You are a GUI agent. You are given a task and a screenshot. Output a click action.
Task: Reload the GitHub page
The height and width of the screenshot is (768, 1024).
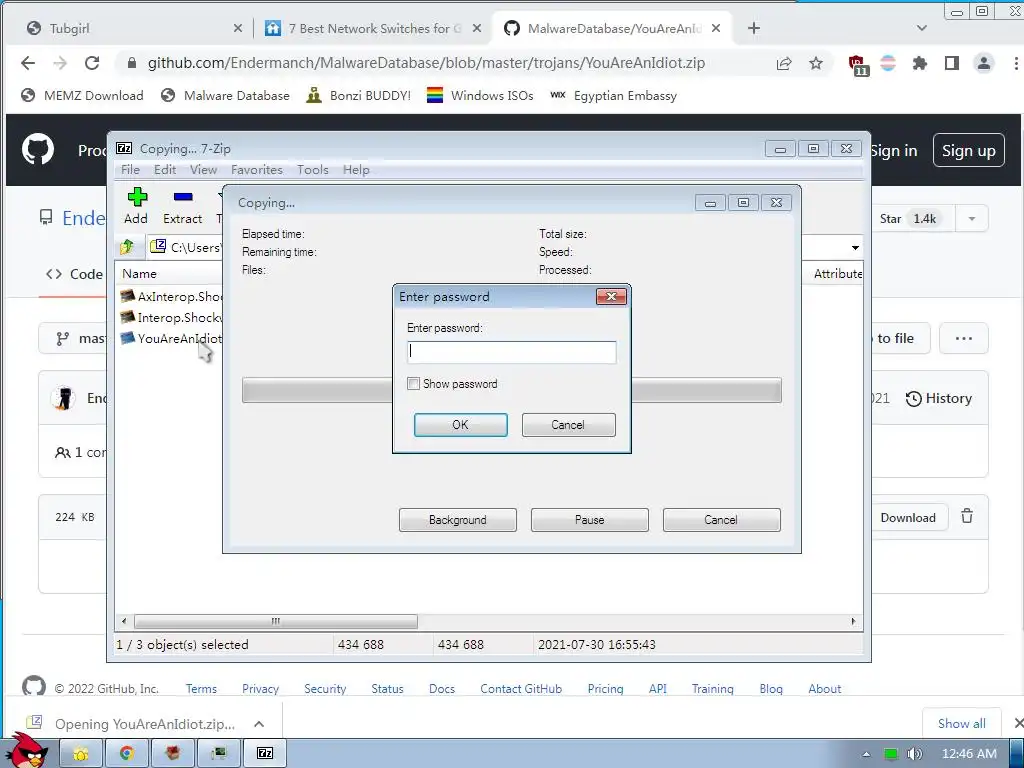coord(92,63)
